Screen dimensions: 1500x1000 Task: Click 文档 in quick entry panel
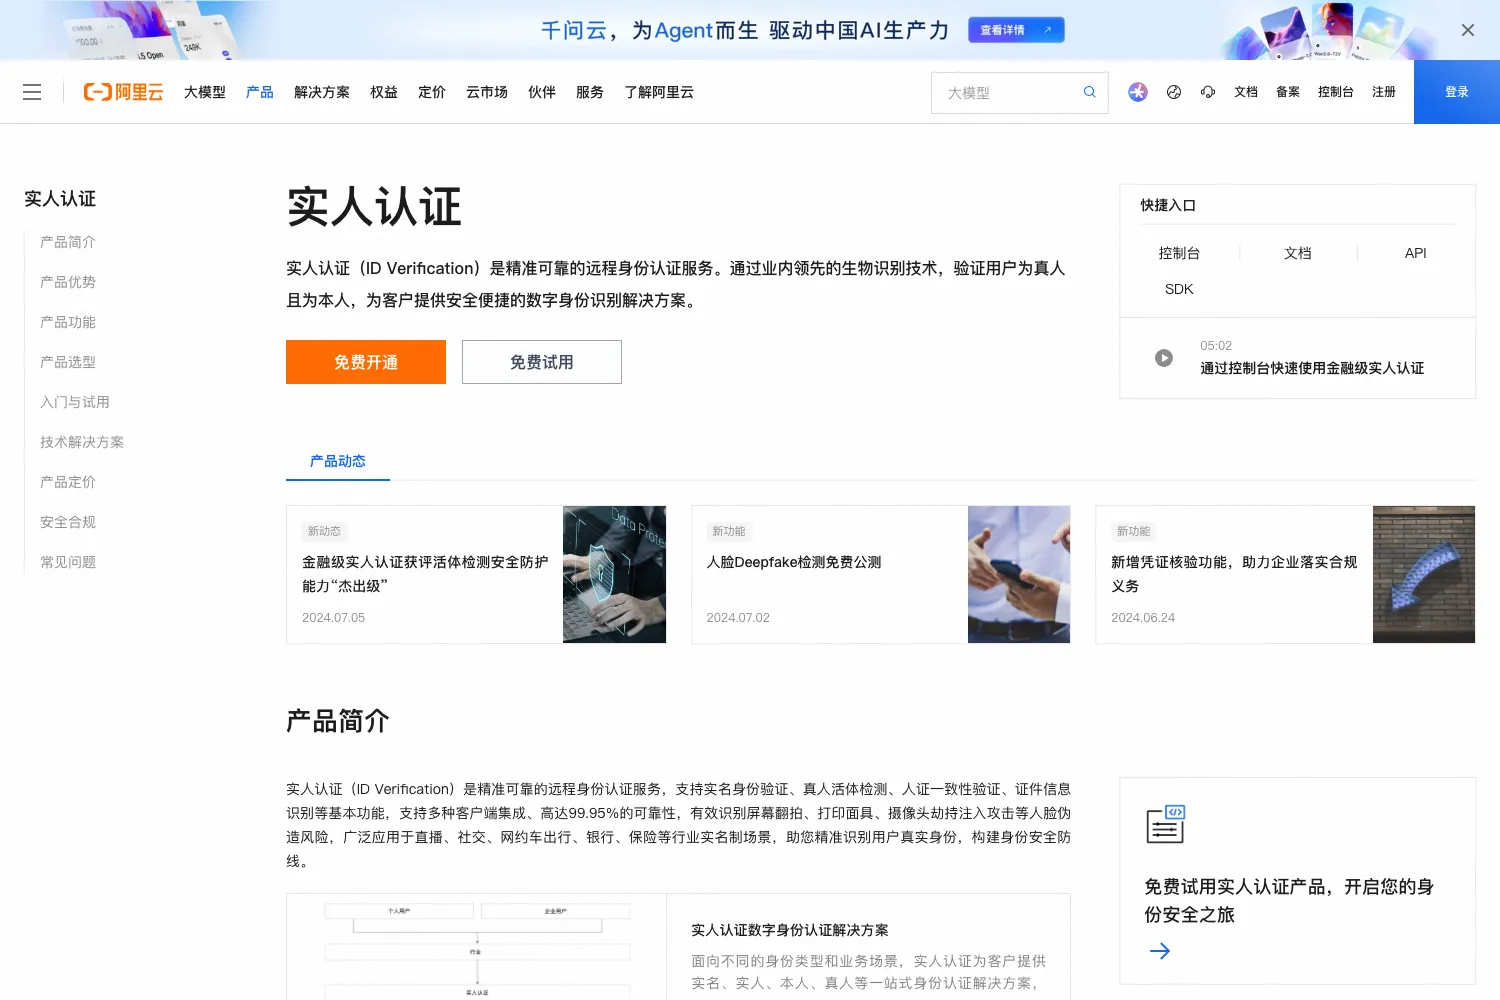[1298, 253]
